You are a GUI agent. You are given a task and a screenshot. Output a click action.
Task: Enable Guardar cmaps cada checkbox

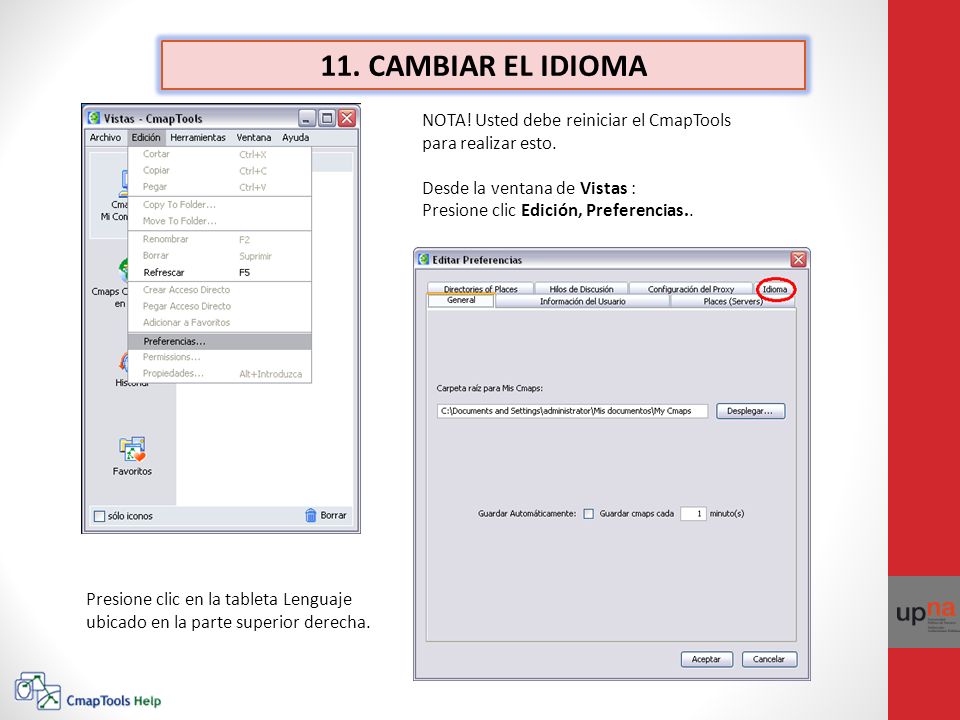(x=588, y=514)
